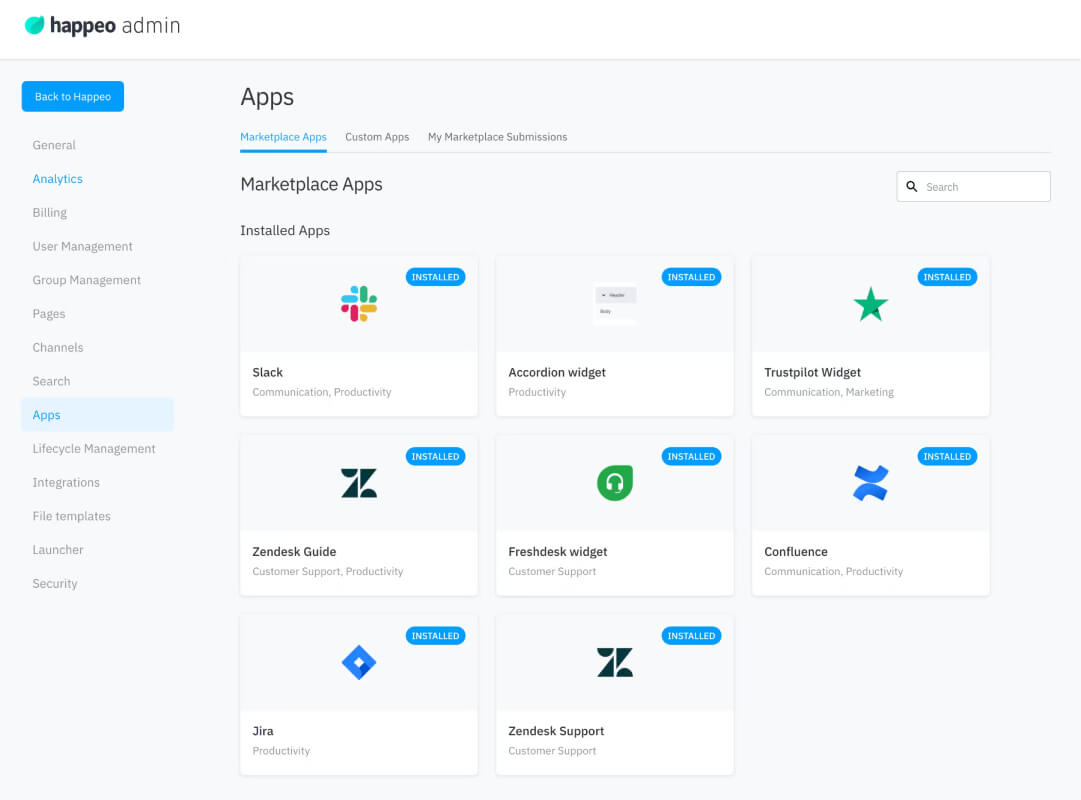Screen dimensions: 1081x800
Task: Open the Confluence logo icon
Action: coord(870,483)
